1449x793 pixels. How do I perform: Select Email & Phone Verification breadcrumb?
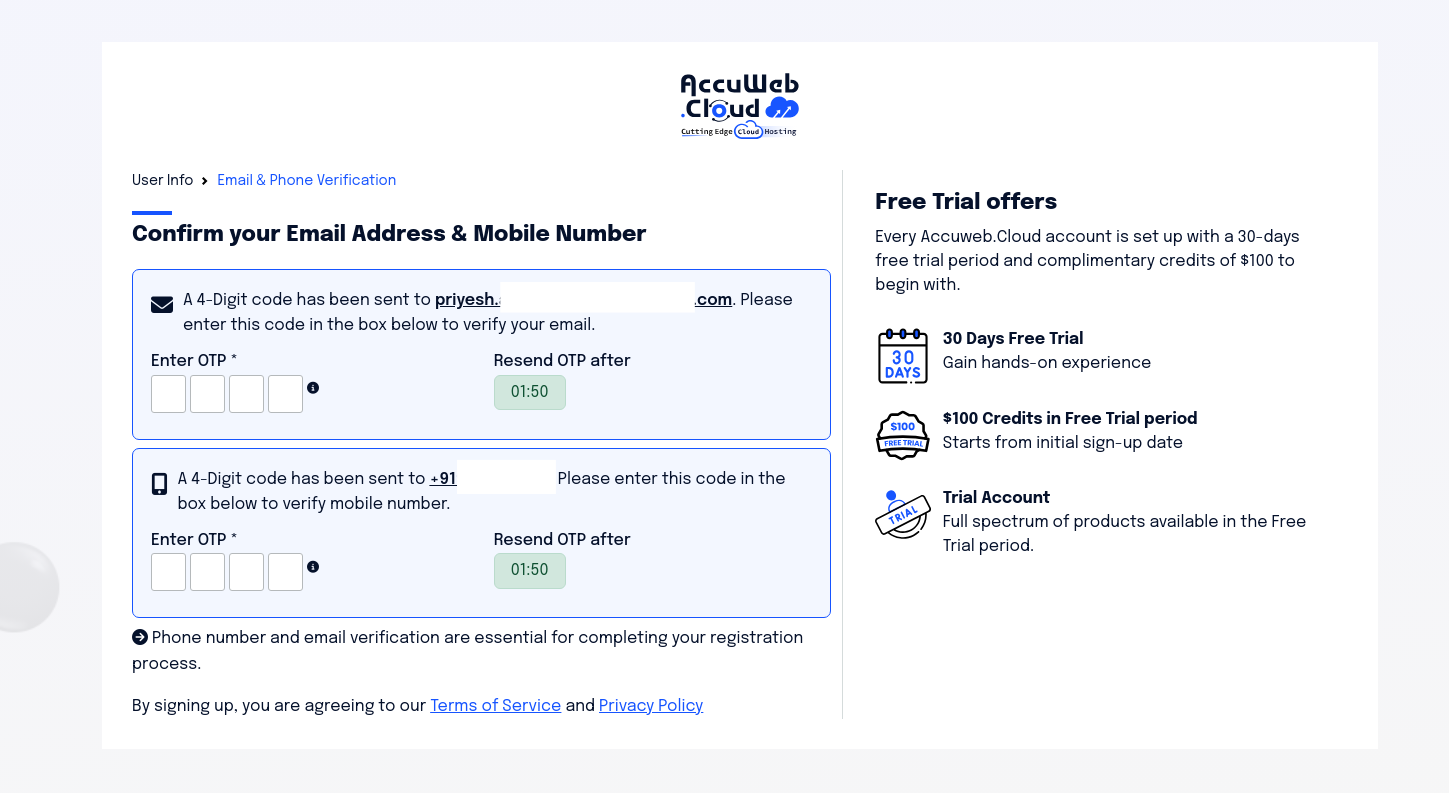pos(306,180)
